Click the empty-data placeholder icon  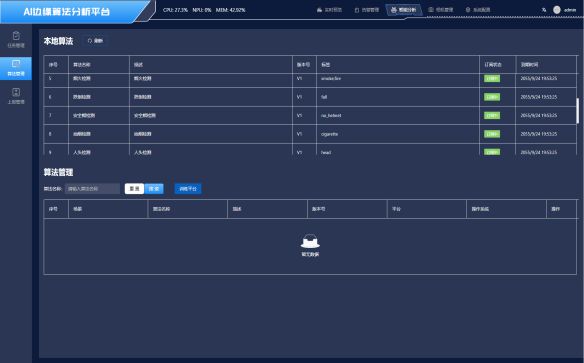click(310, 241)
